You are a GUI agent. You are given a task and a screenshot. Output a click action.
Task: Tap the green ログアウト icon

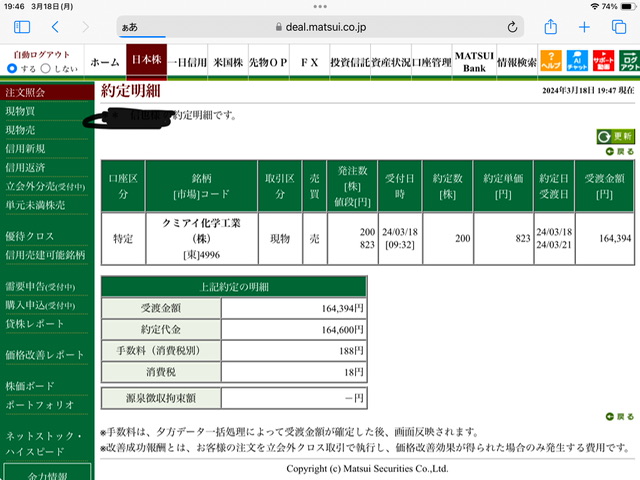pyautogui.click(x=629, y=61)
